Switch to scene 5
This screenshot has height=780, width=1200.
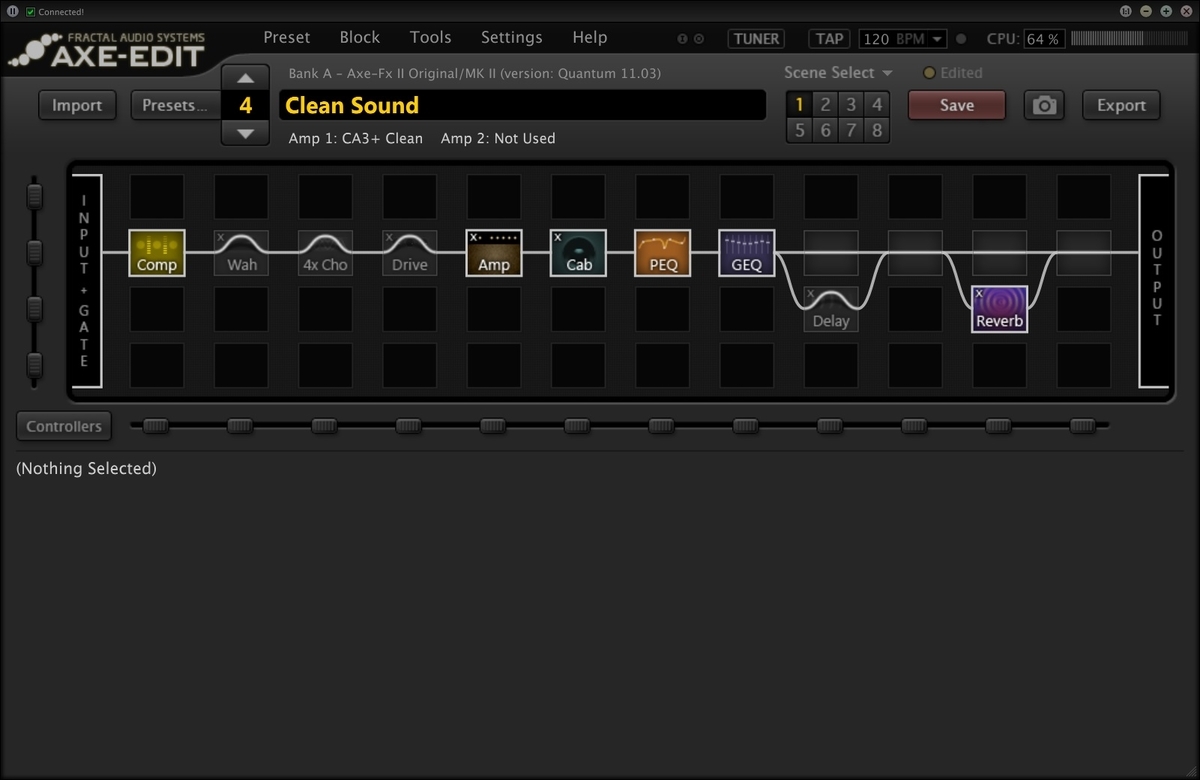pos(799,130)
